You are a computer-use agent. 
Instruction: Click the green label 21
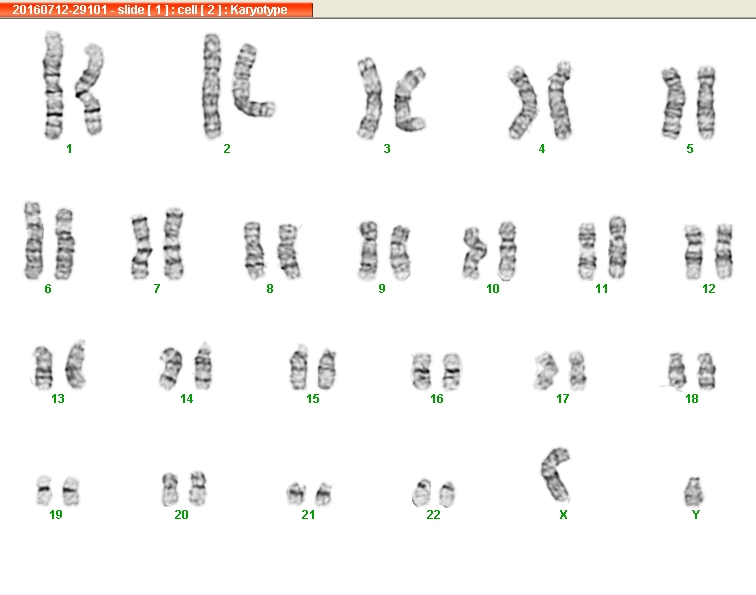[308, 515]
